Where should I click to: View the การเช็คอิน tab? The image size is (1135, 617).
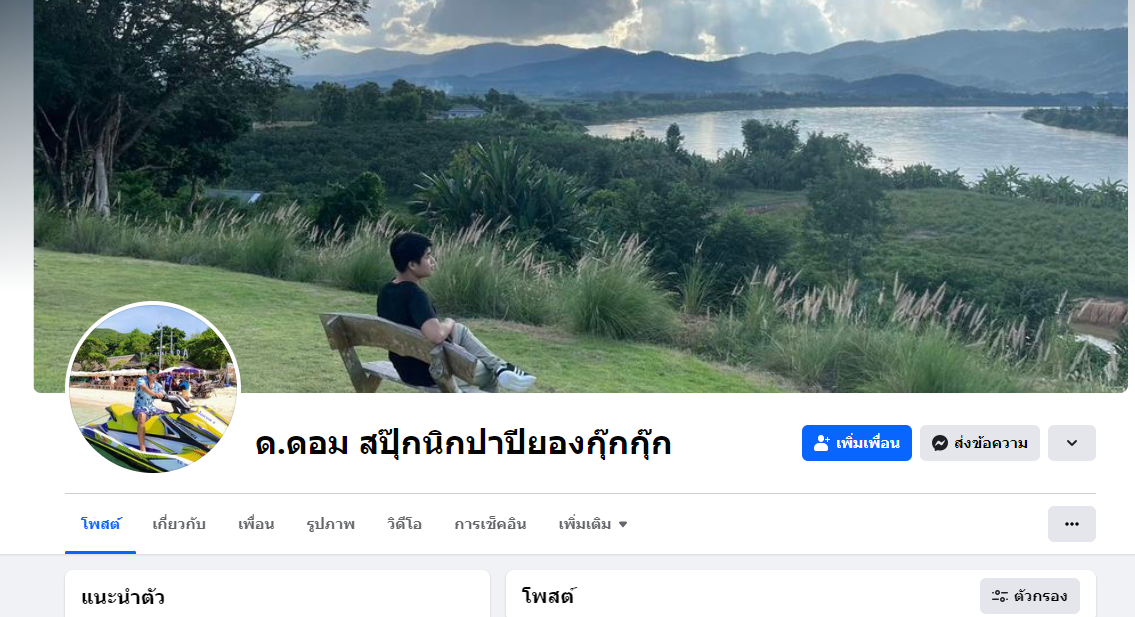490,524
